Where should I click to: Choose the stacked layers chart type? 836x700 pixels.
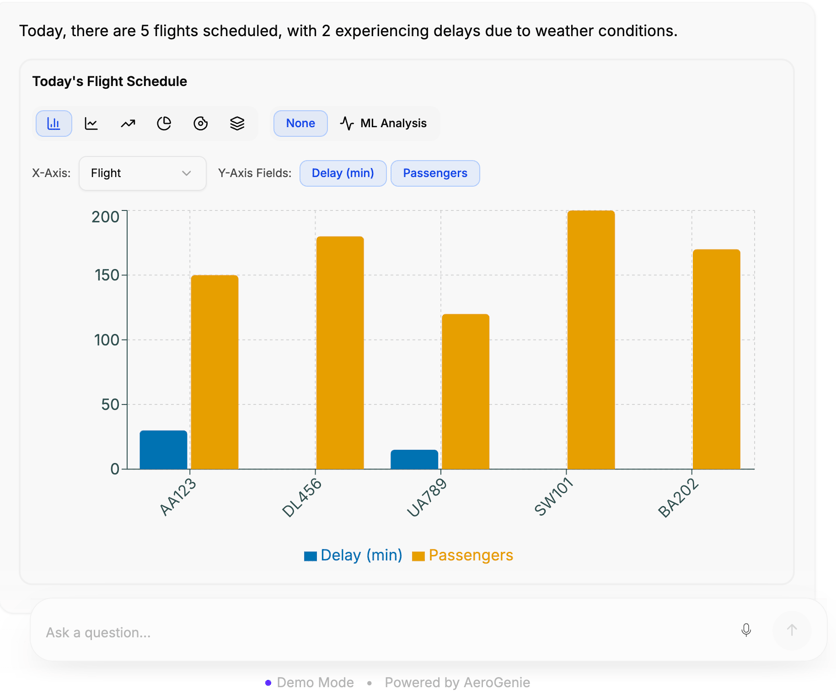click(x=237, y=123)
